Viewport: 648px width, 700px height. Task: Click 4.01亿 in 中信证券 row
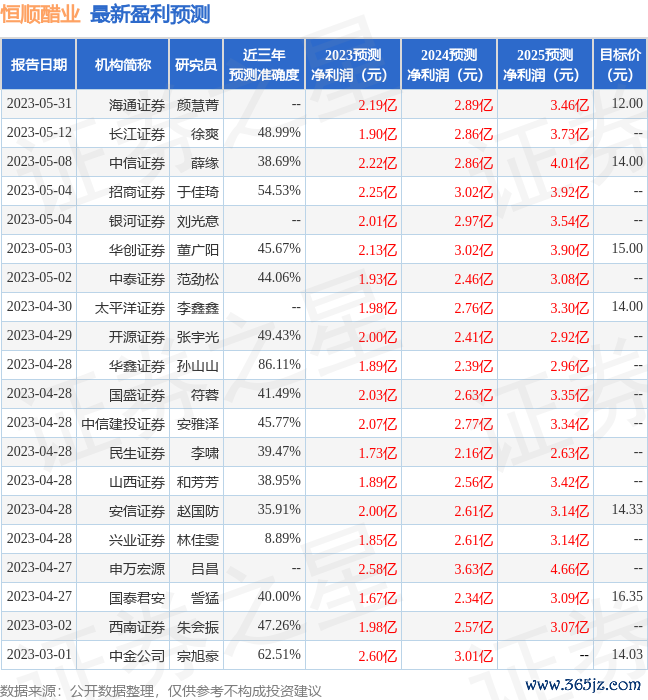[x=569, y=163]
